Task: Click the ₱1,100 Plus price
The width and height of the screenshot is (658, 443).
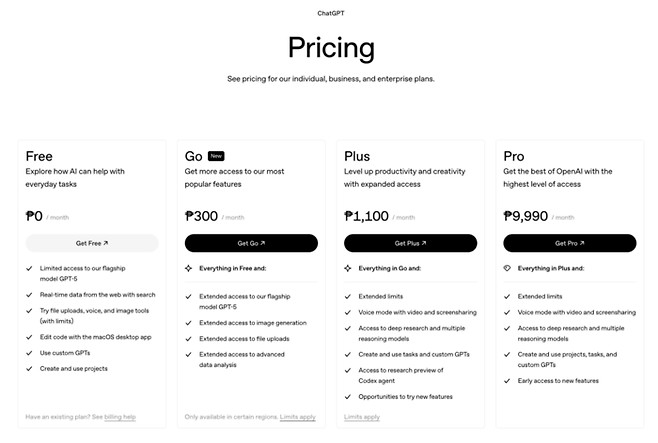Action: coord(366,215)
